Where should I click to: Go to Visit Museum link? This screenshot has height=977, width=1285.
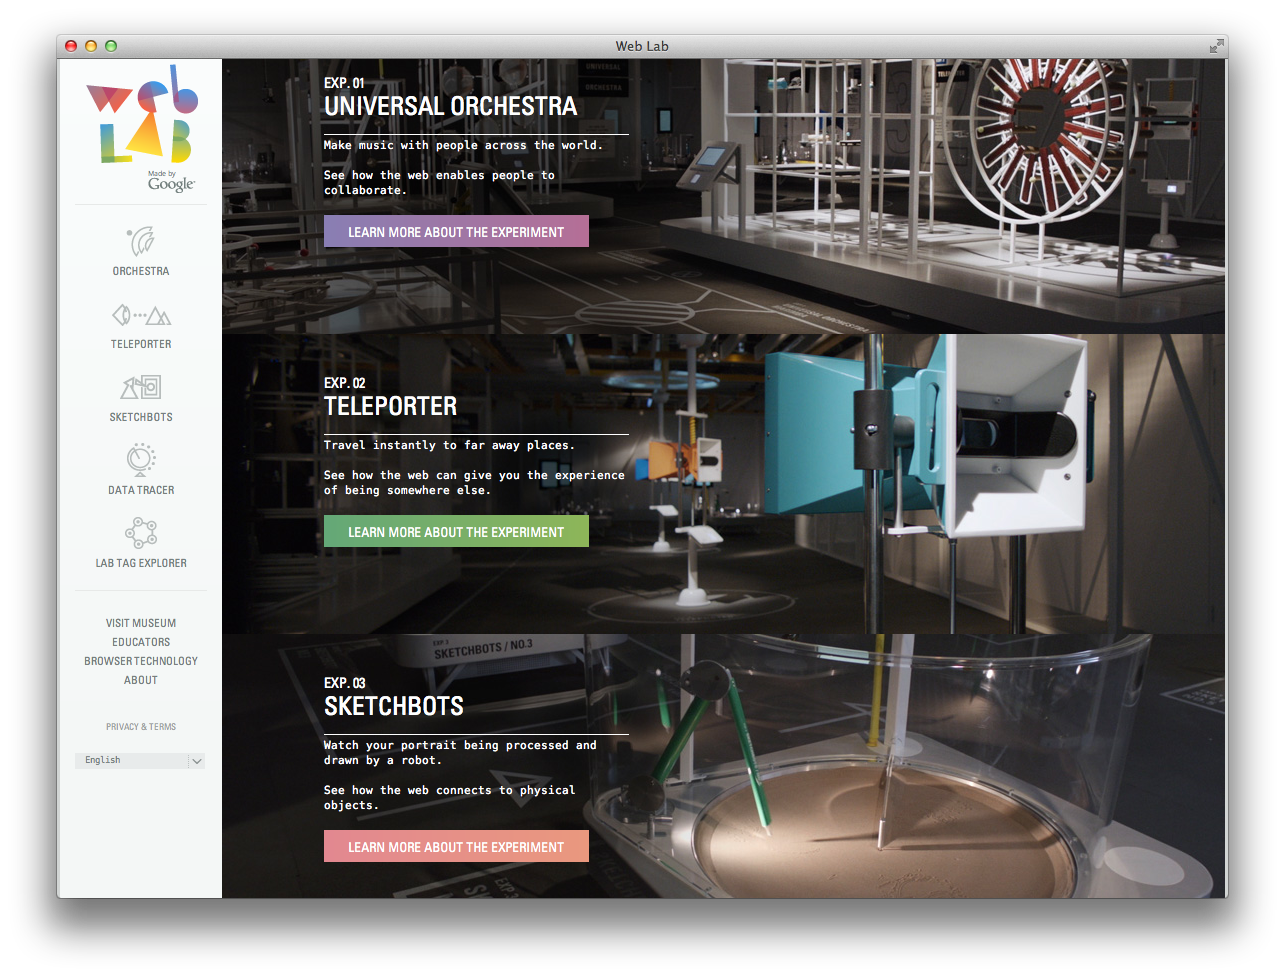[141, 623]
